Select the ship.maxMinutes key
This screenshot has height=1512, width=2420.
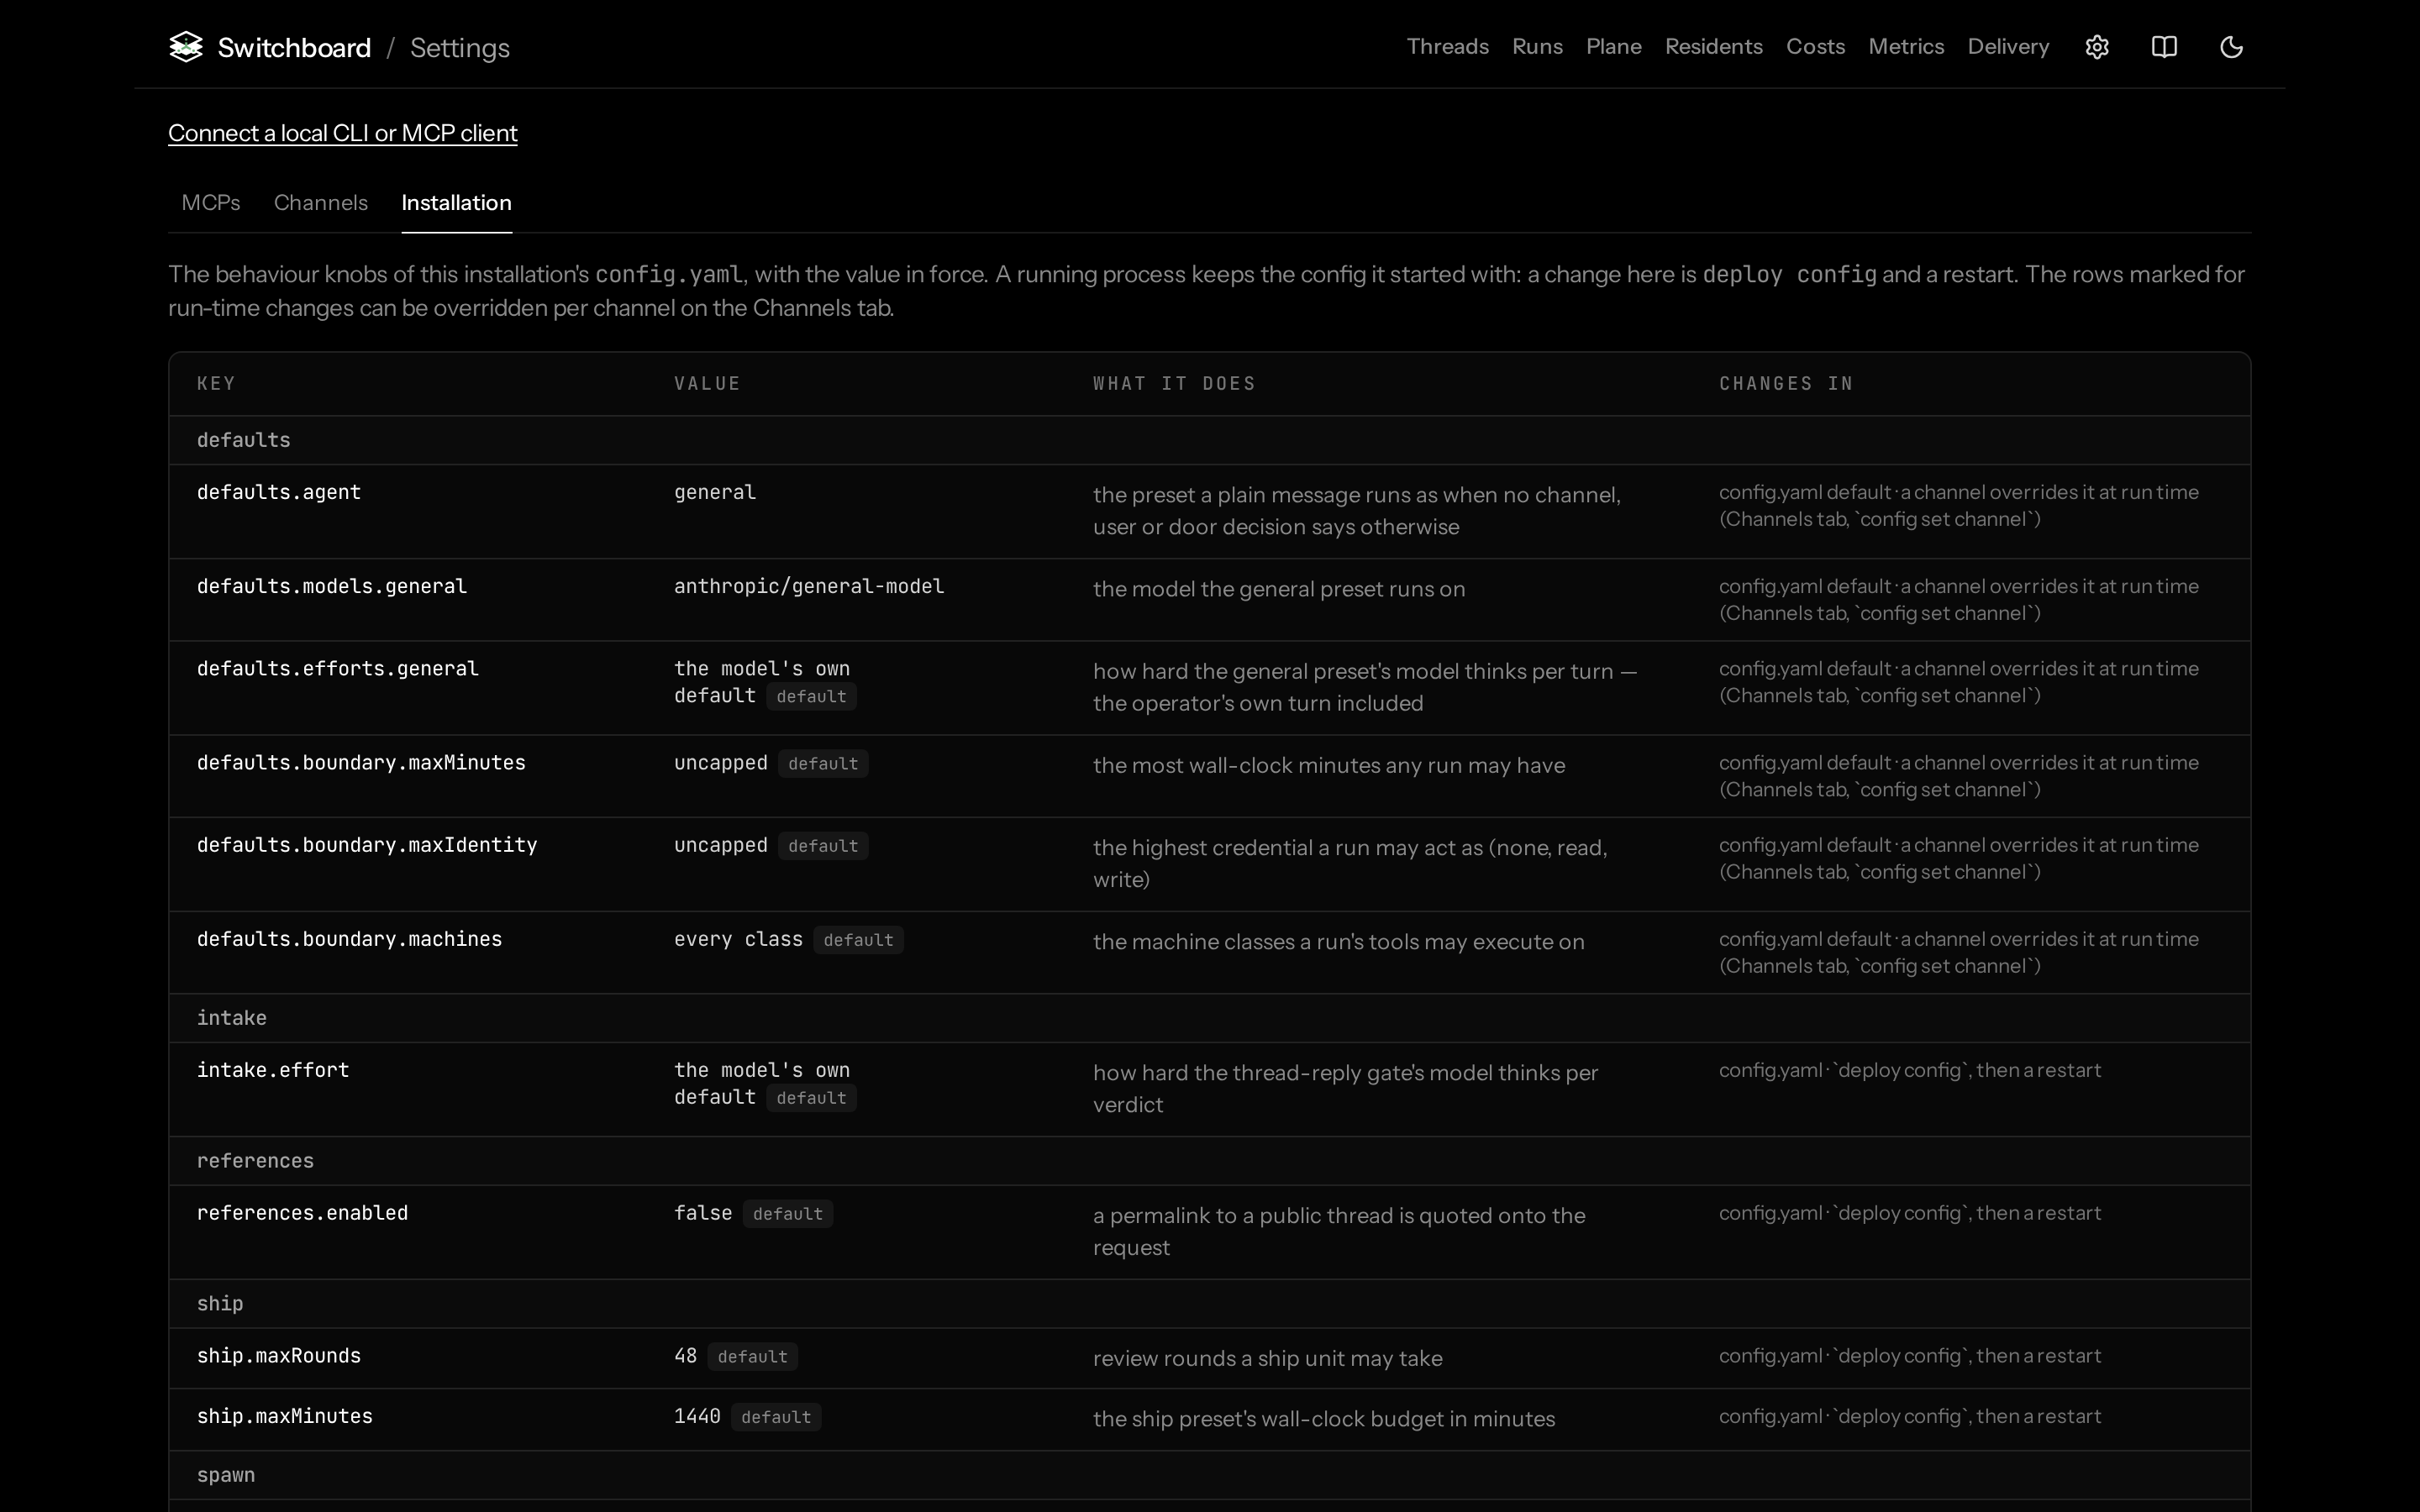tap(285, 1416)
